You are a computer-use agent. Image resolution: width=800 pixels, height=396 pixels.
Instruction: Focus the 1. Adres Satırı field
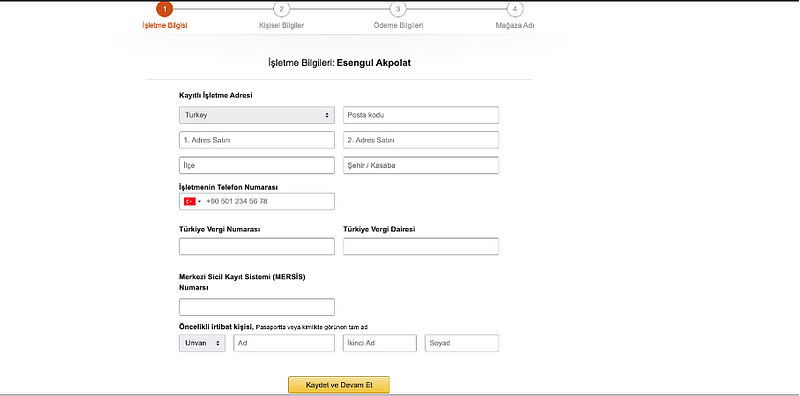pos(257,140)
